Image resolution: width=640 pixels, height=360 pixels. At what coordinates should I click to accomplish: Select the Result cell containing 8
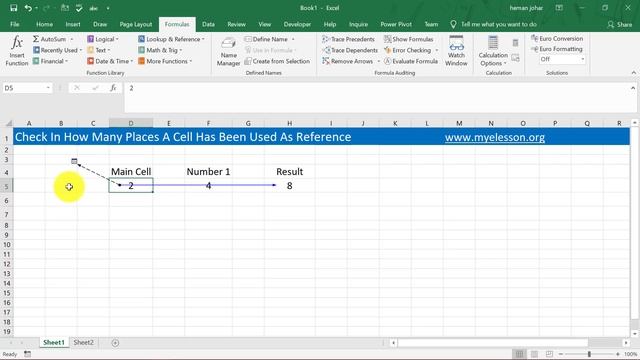[x=289, y=186]
